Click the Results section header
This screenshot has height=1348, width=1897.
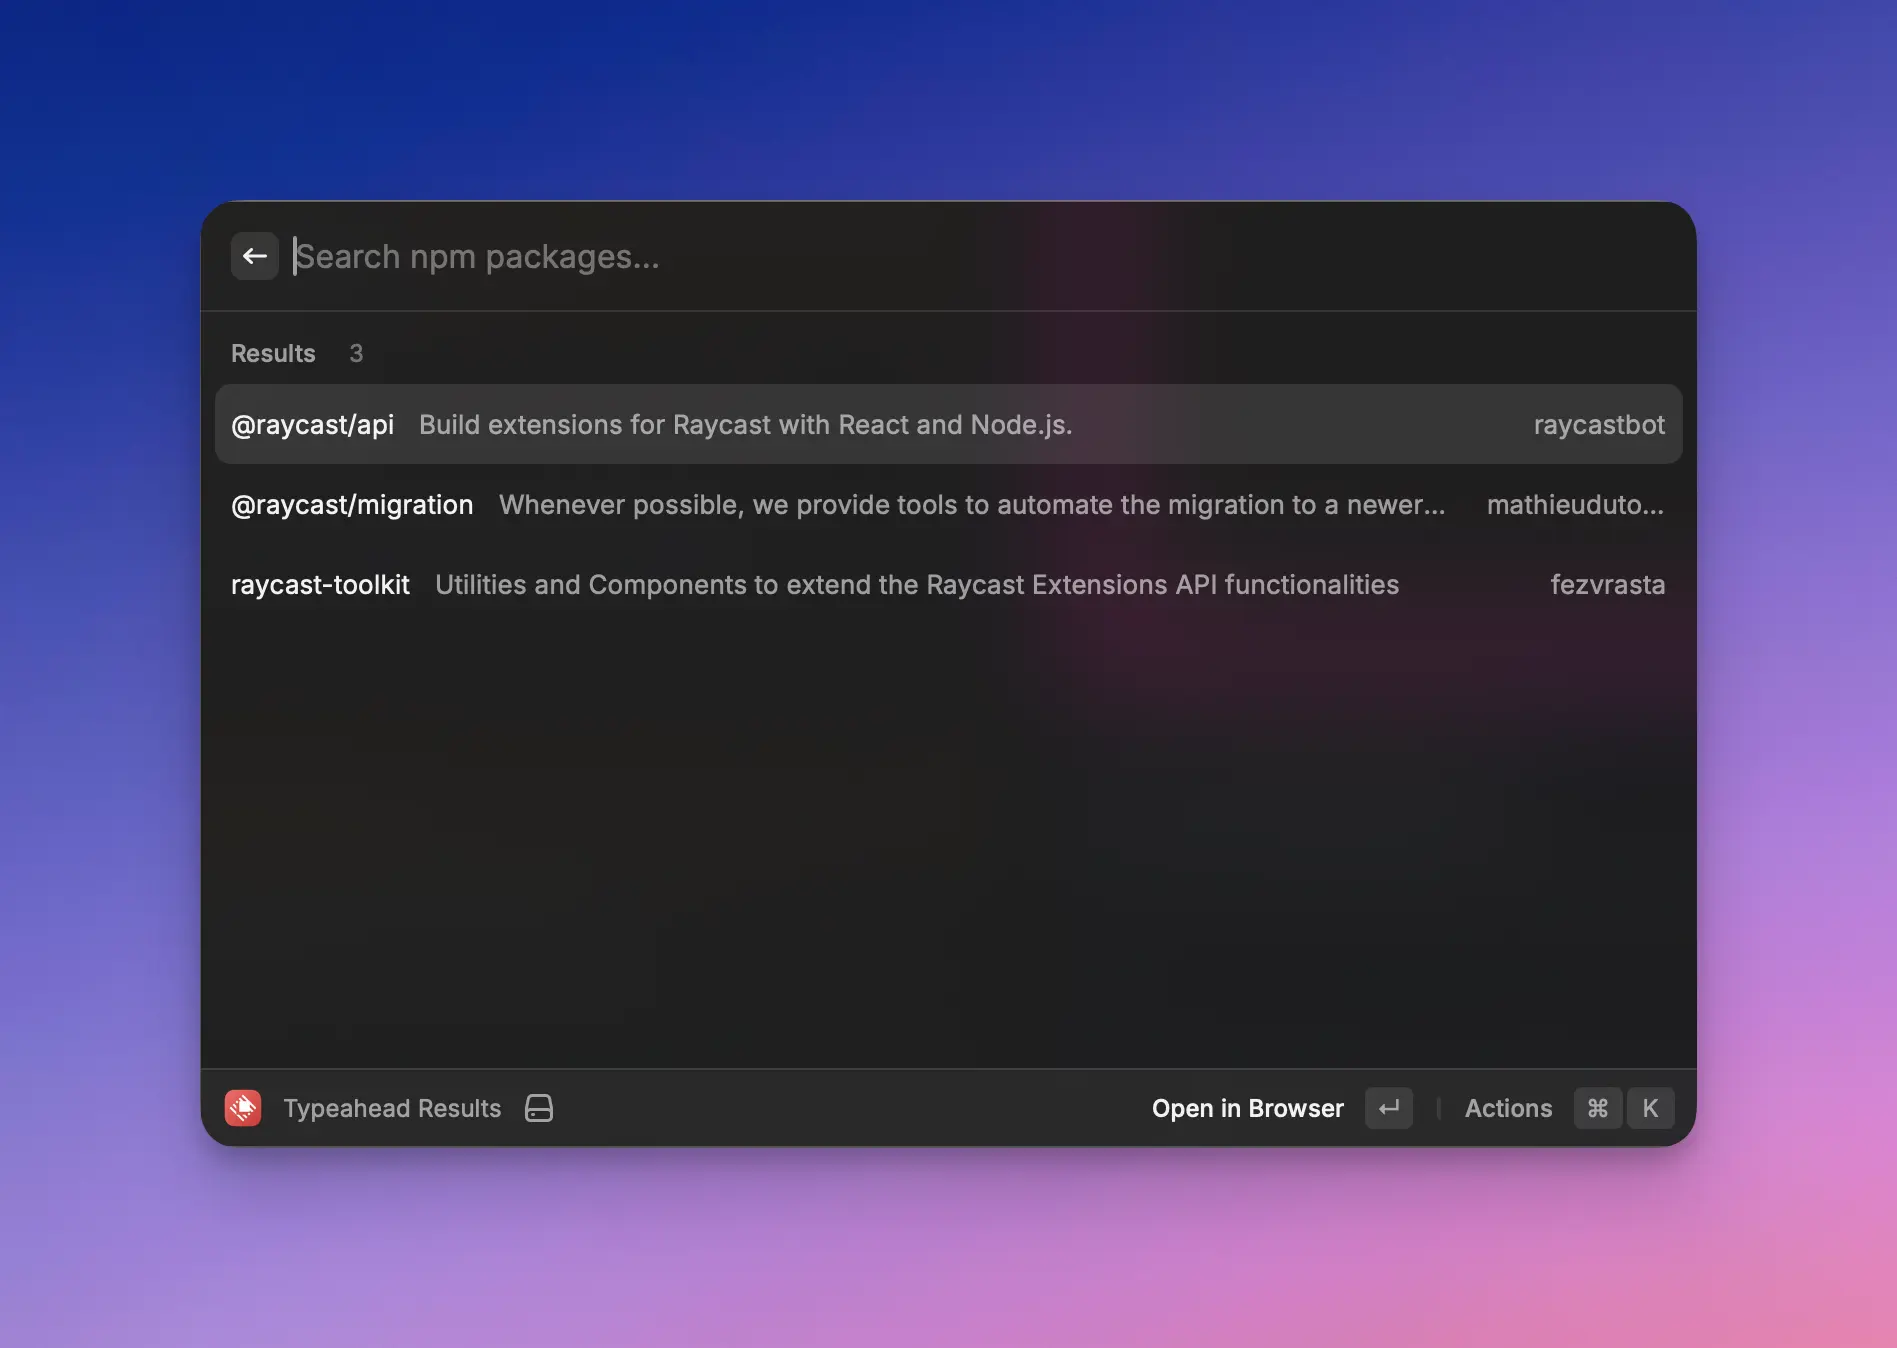pos(273,354)
